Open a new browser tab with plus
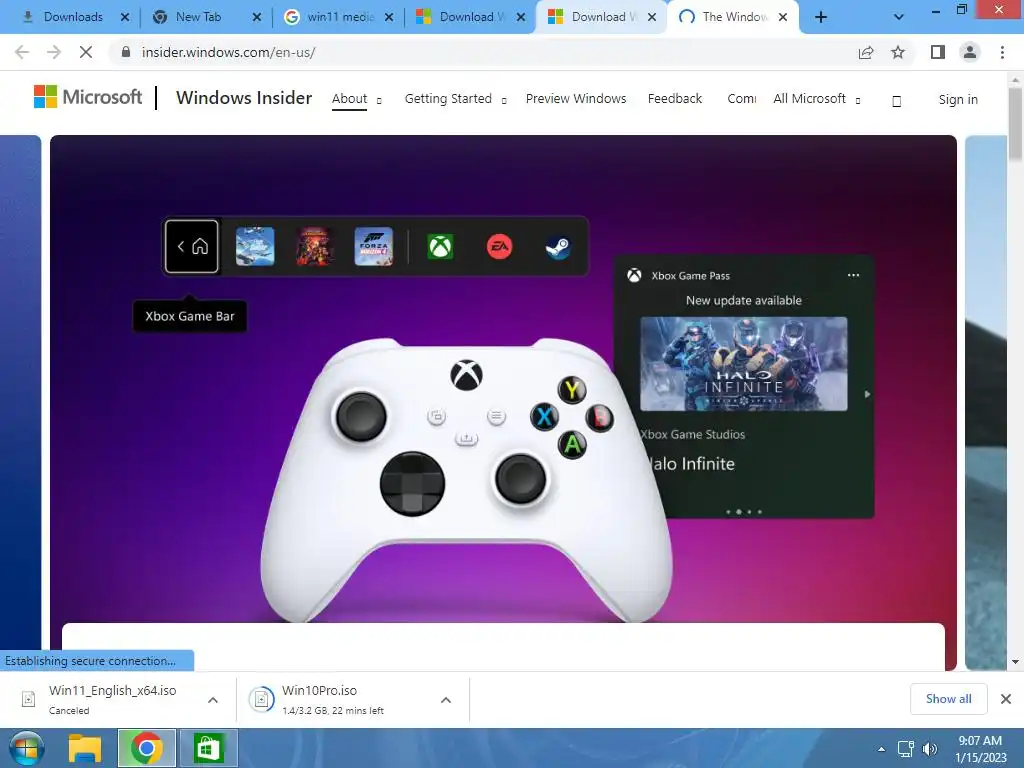The height and width of the screenshot is (768, 1024). point(821,17)
